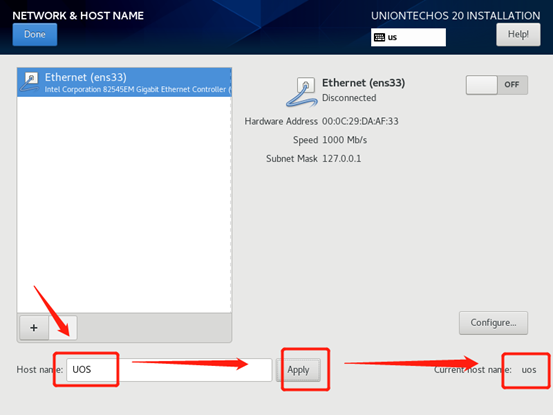This screenshot has height=415, width=553.
Task: Click the NETWORK & HOST NAME title
Action: point(78,16)
